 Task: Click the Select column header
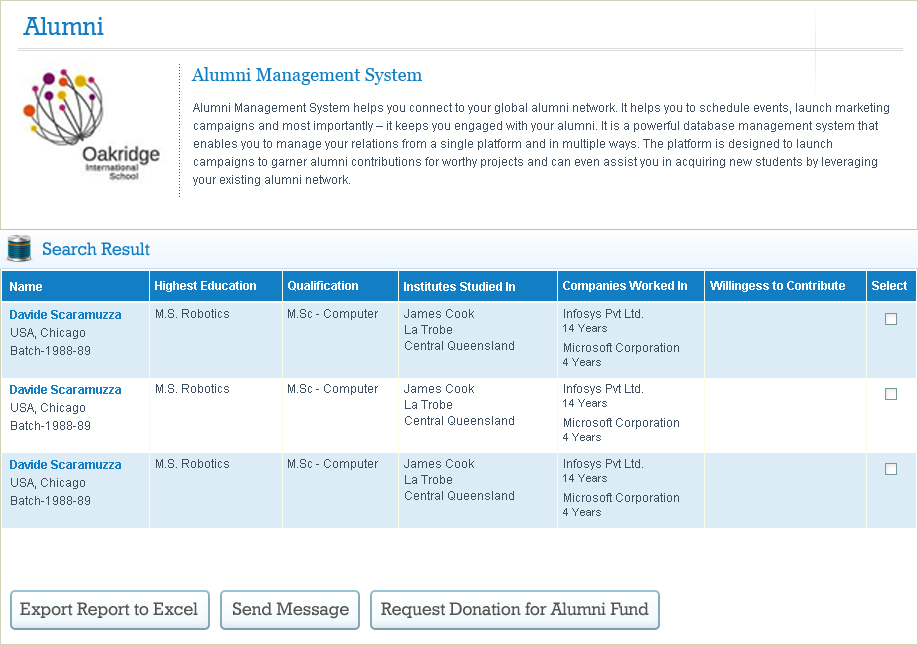pos(889,286)
